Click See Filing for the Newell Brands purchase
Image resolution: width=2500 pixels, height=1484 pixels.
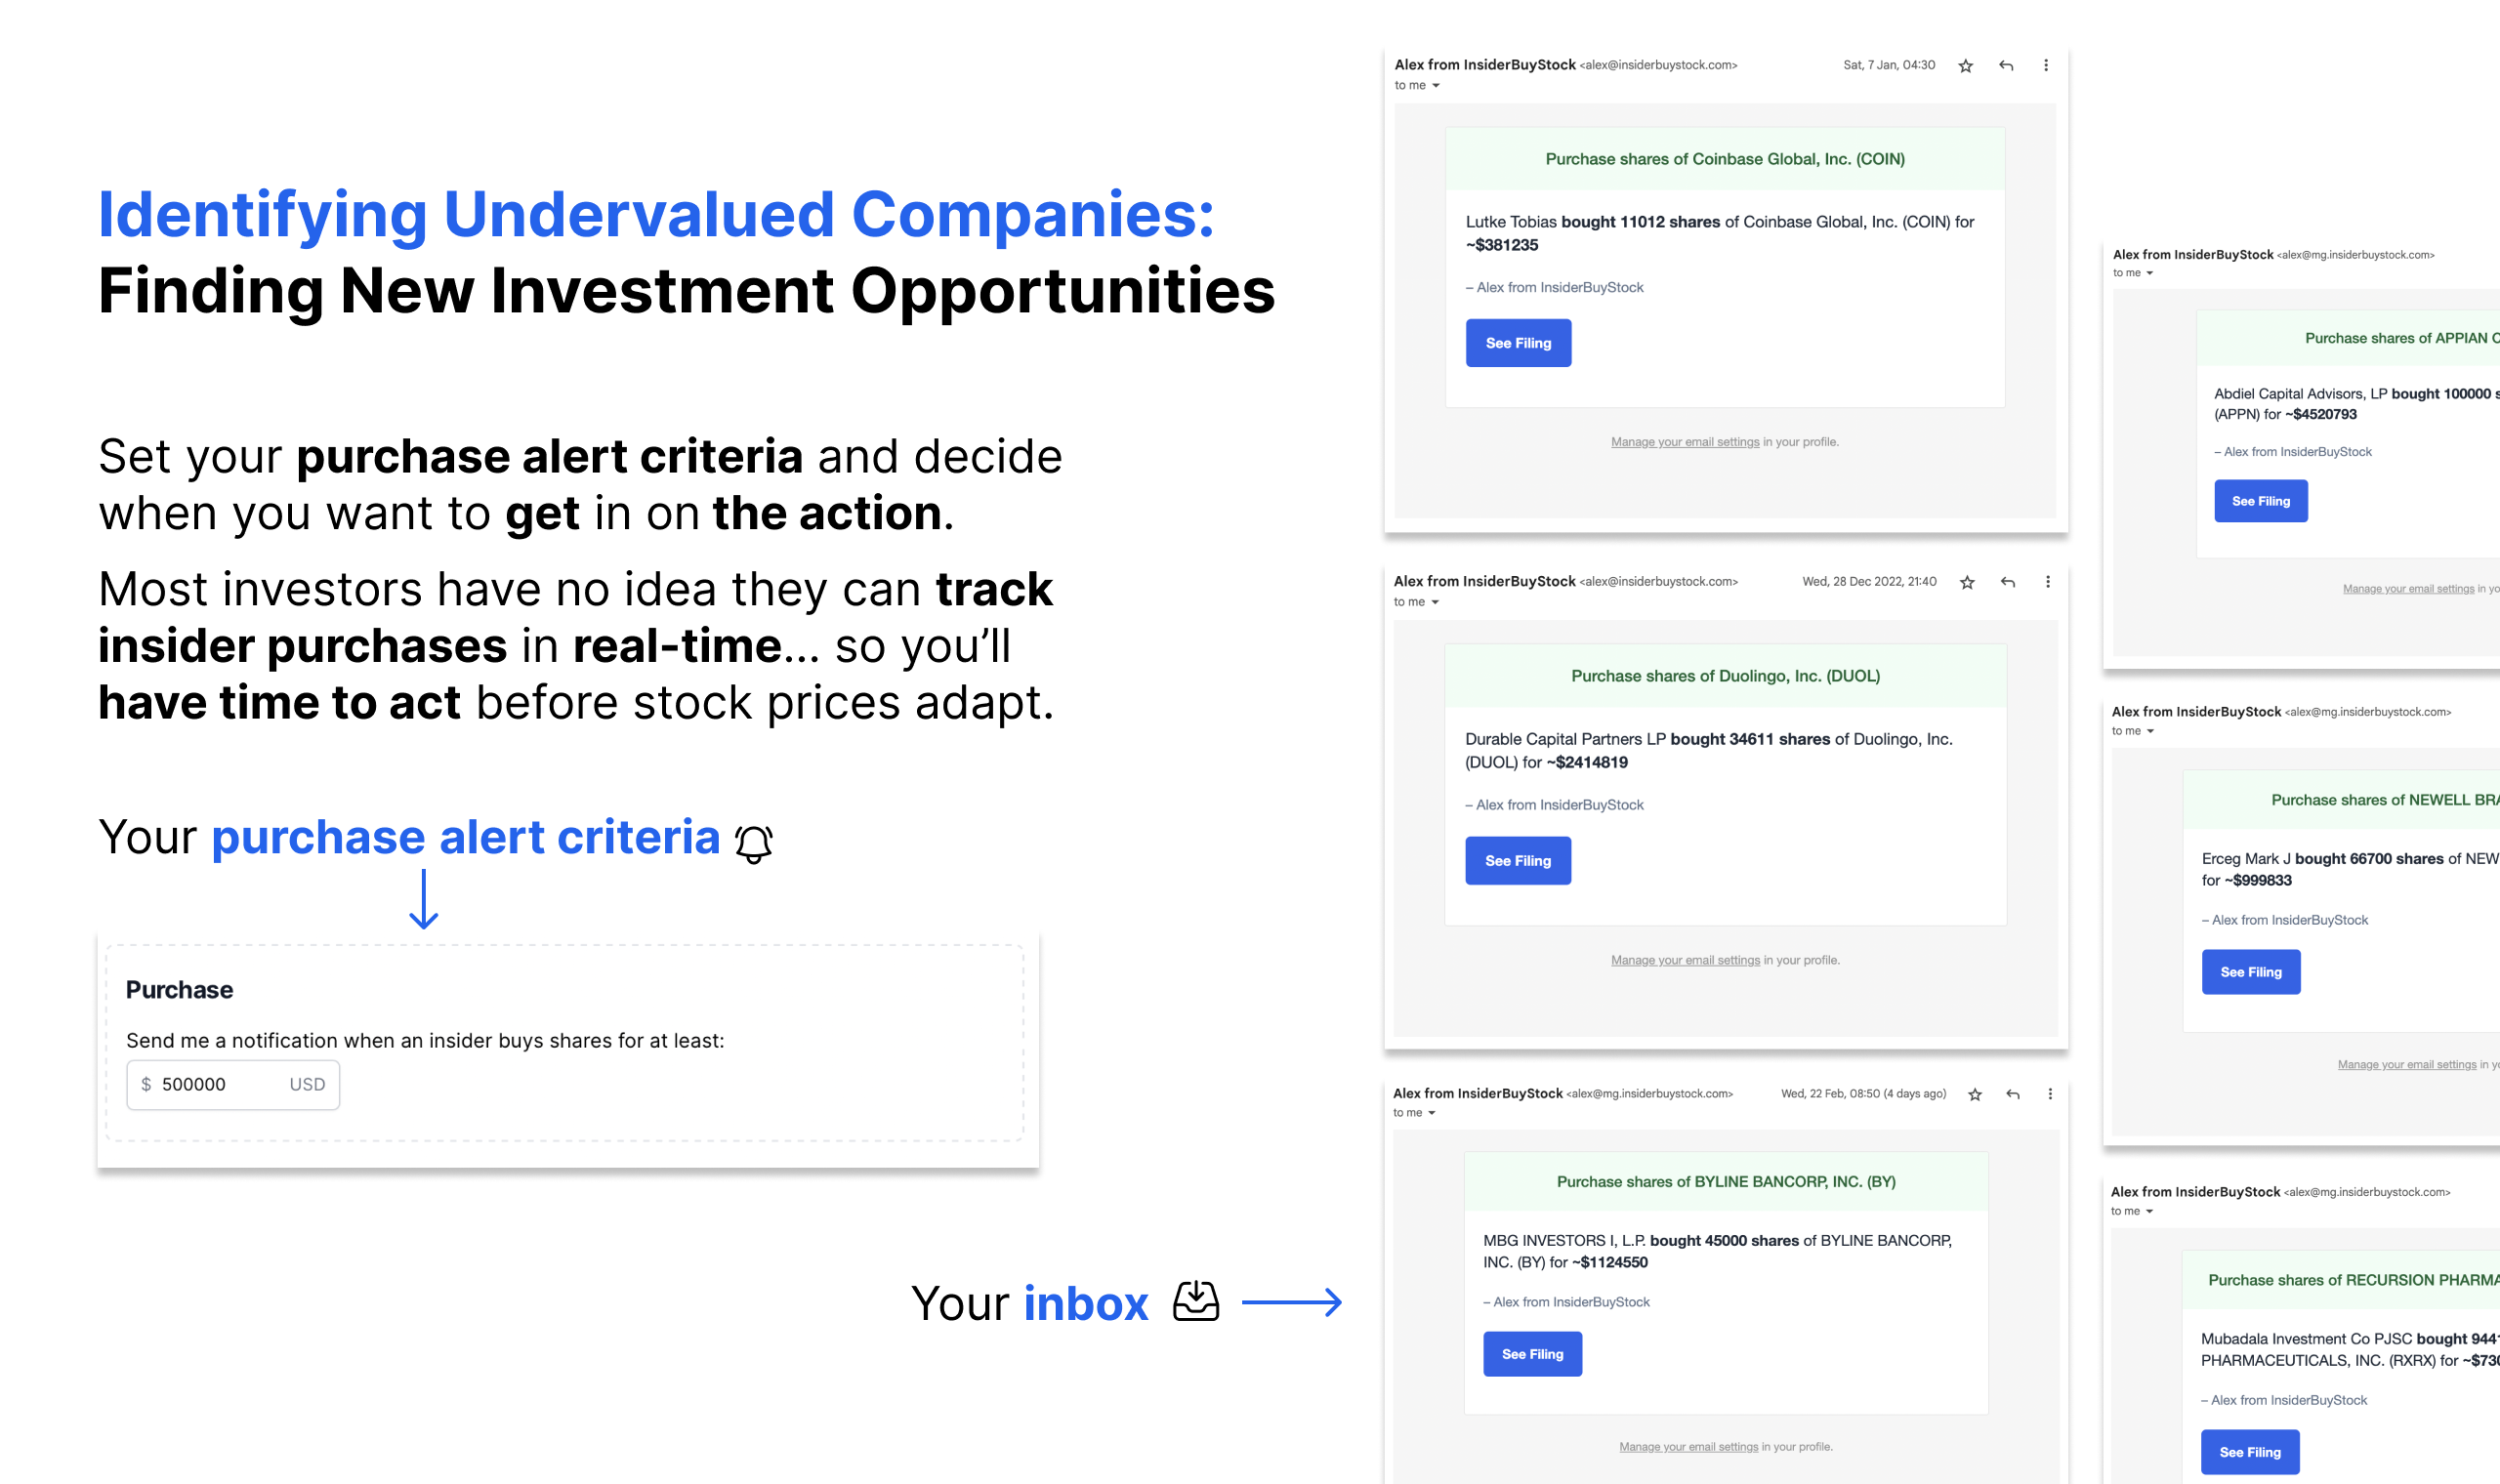coord(2250,971)
